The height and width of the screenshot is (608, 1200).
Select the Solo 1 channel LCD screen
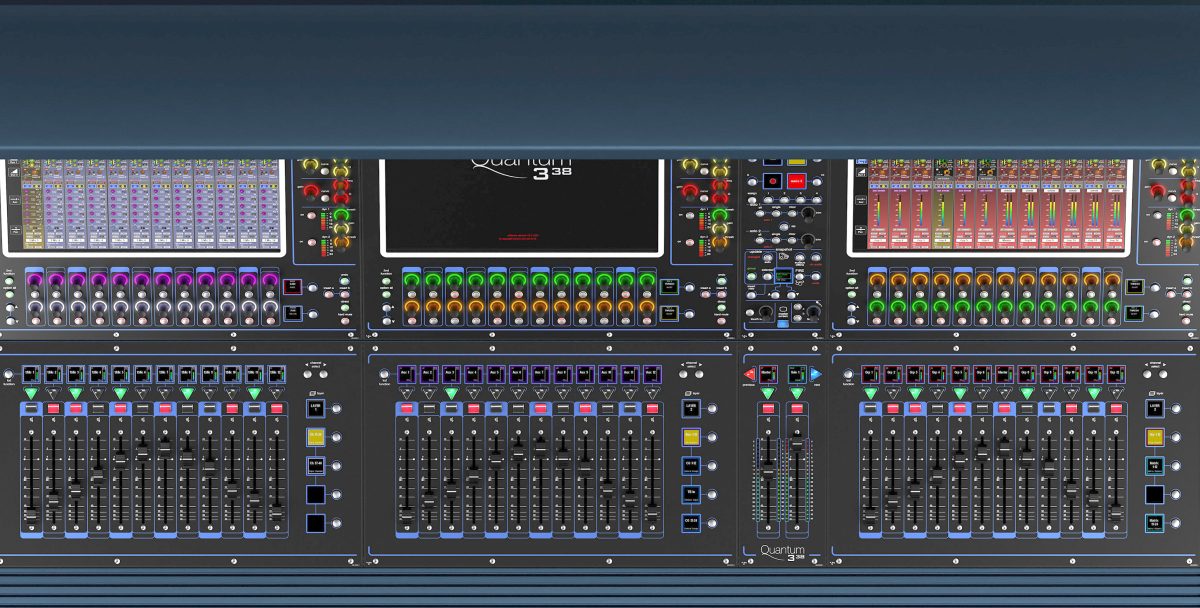click(797, 374)
